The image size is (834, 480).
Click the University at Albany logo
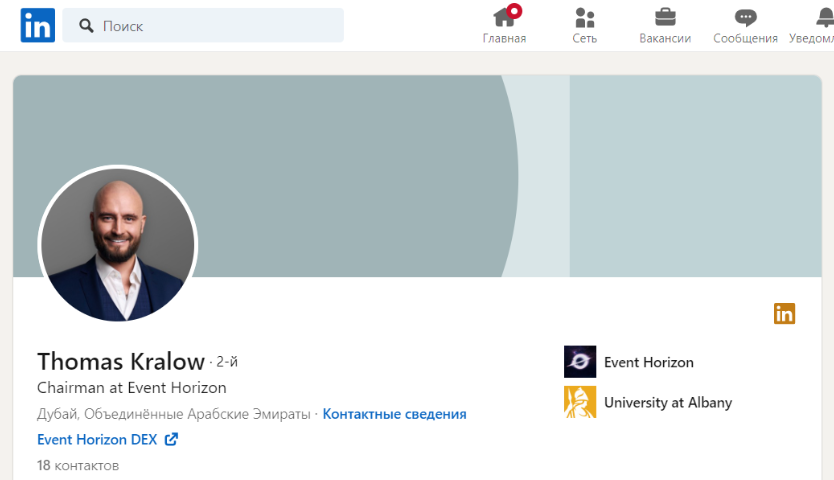coord(580,402)
